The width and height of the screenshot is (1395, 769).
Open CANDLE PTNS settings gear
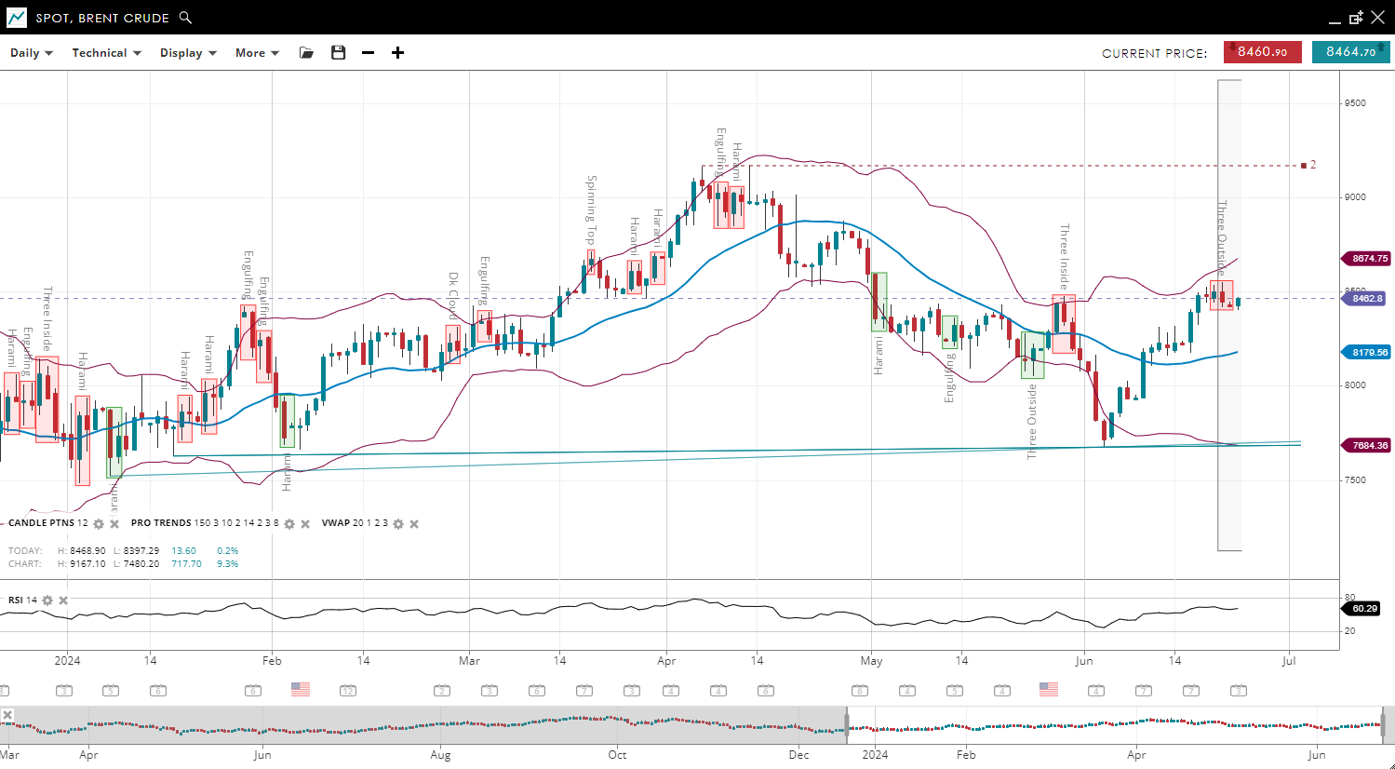point(99,524)
